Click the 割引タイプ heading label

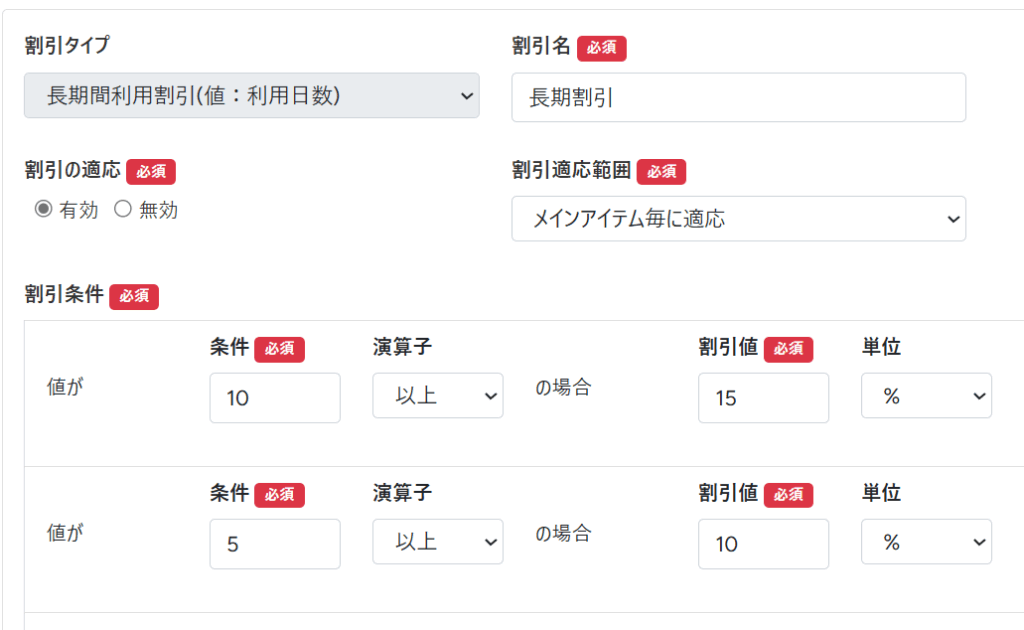tap(67, 45)
